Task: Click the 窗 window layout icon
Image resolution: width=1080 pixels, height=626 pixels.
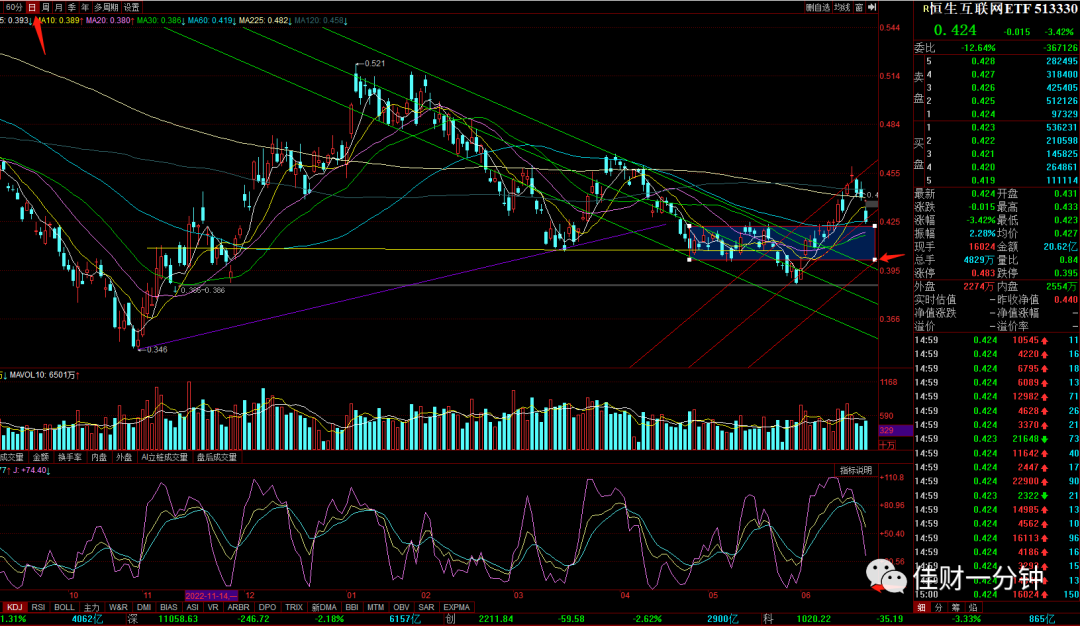Action: click(859, 7)
